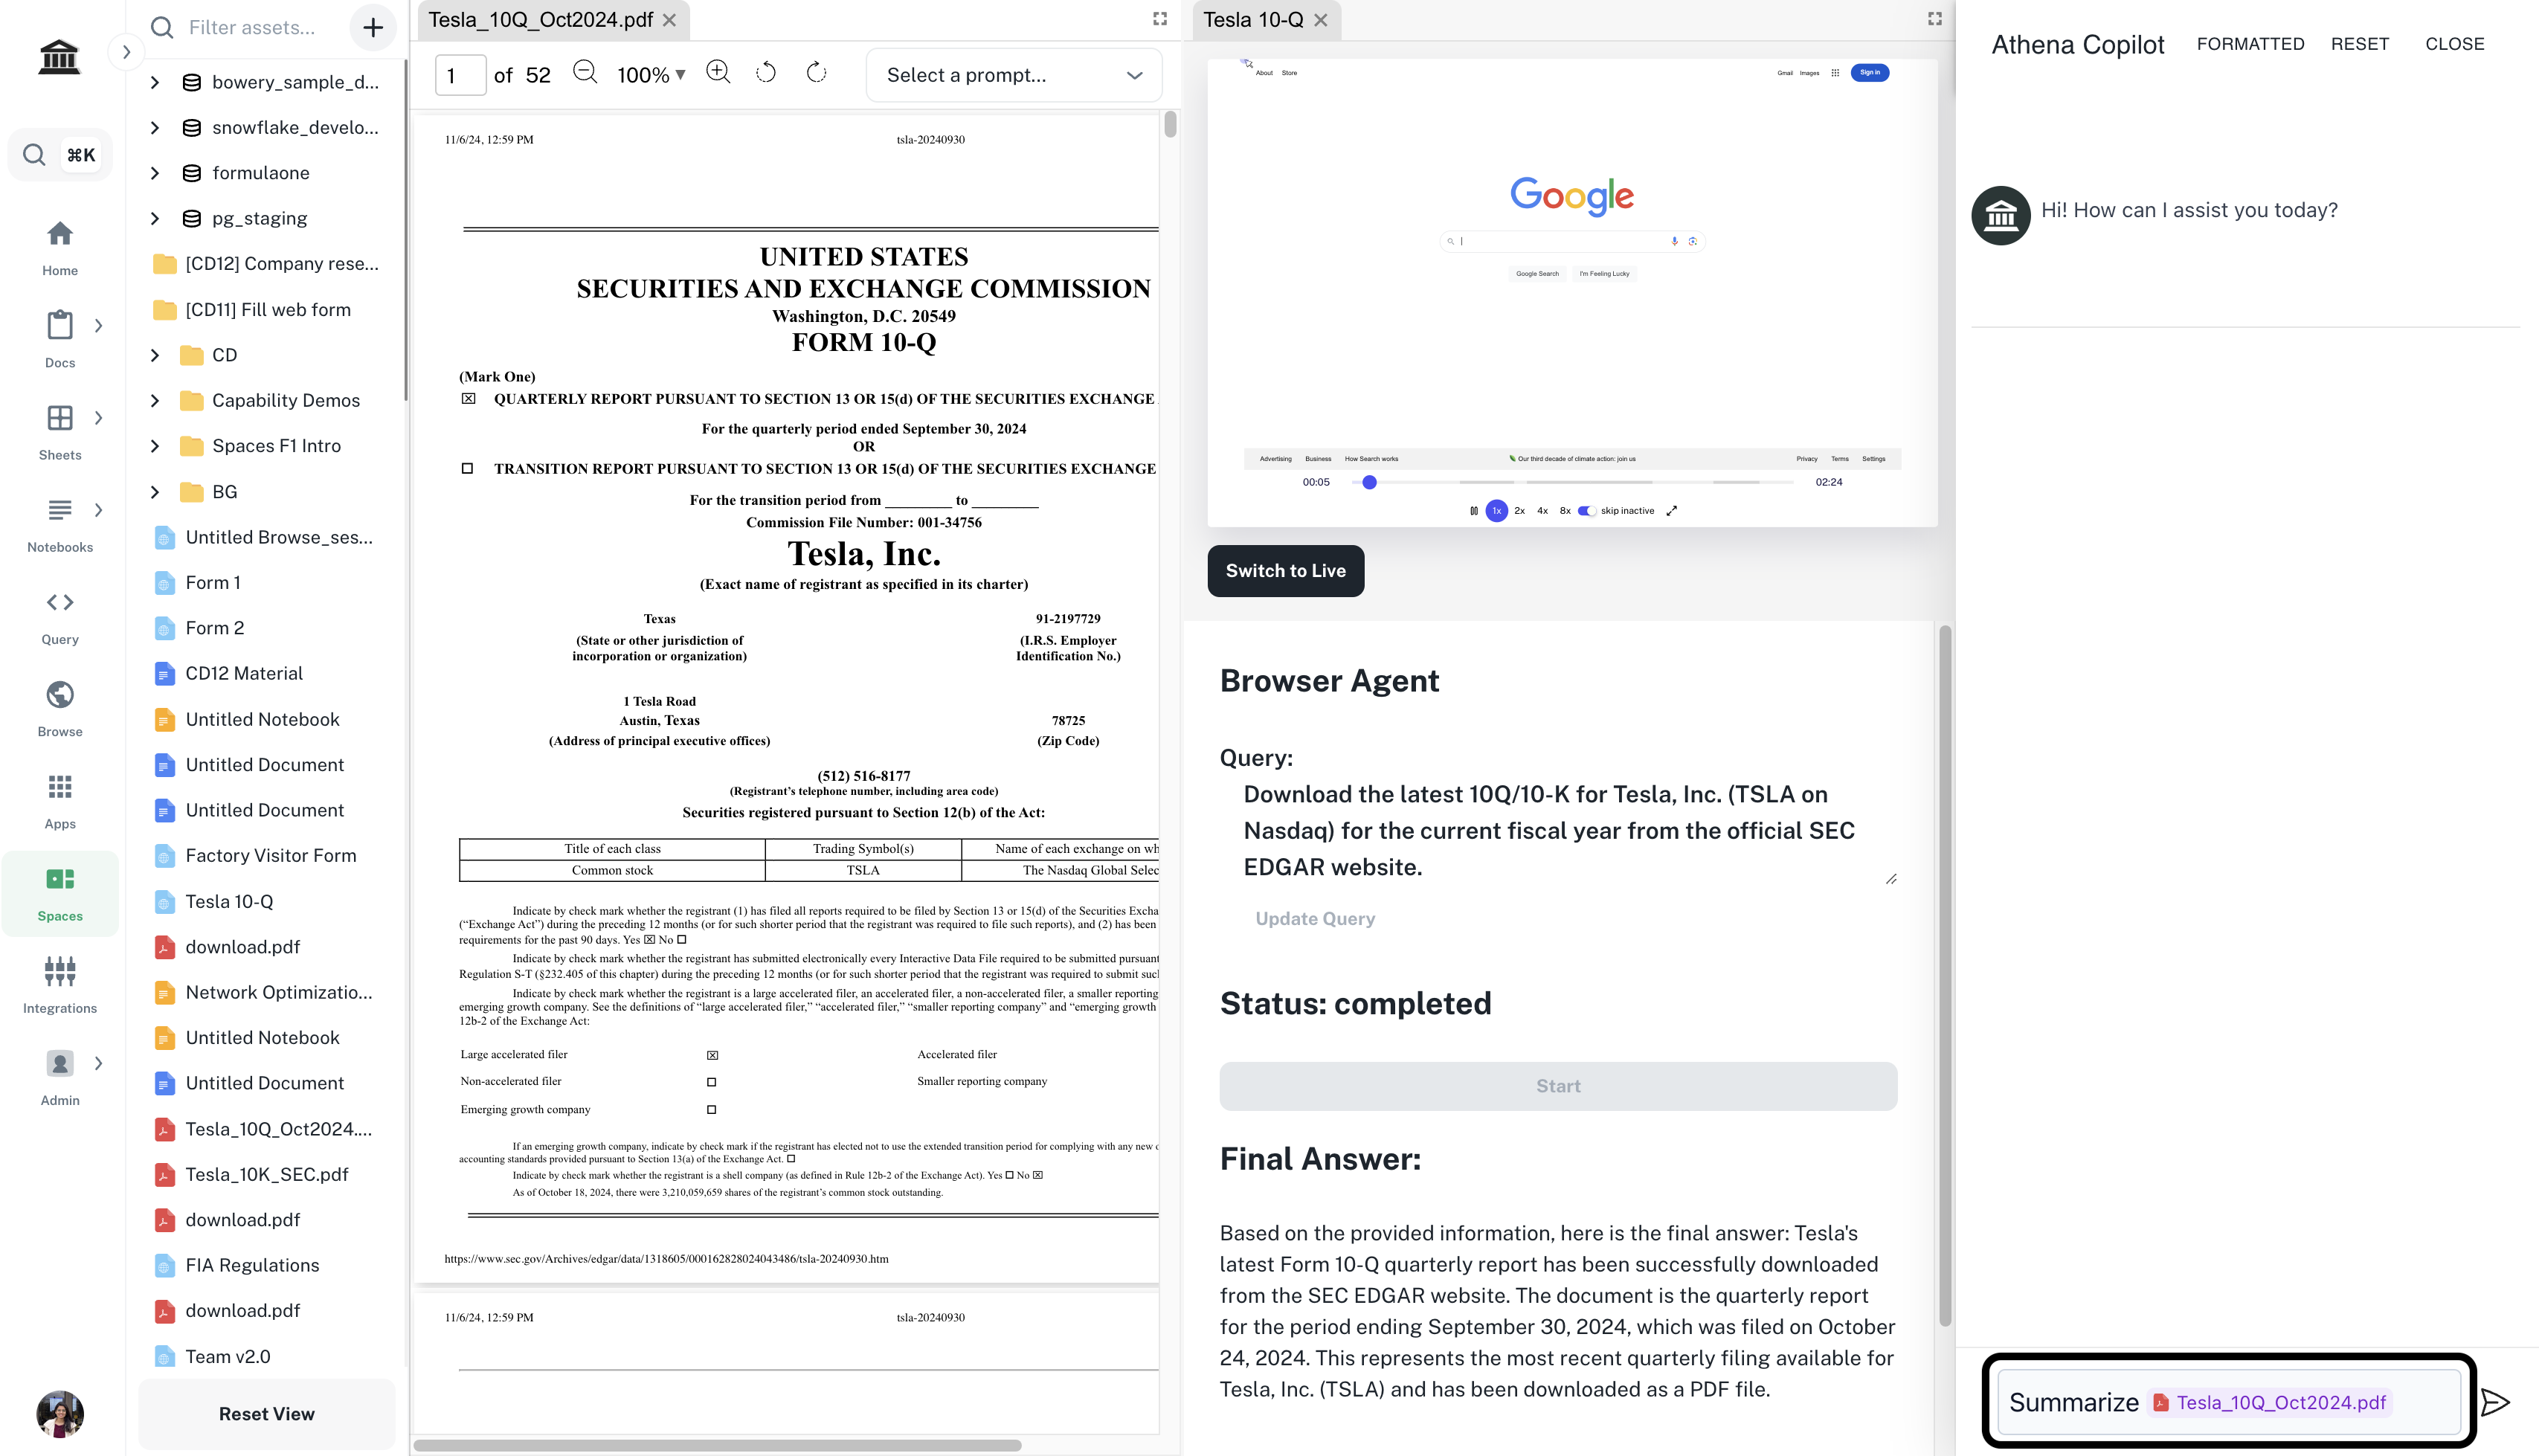The width and height of the screenshot is (2539, 1456).
Task: Open the Query section
Action: click(x=60, y=617)
